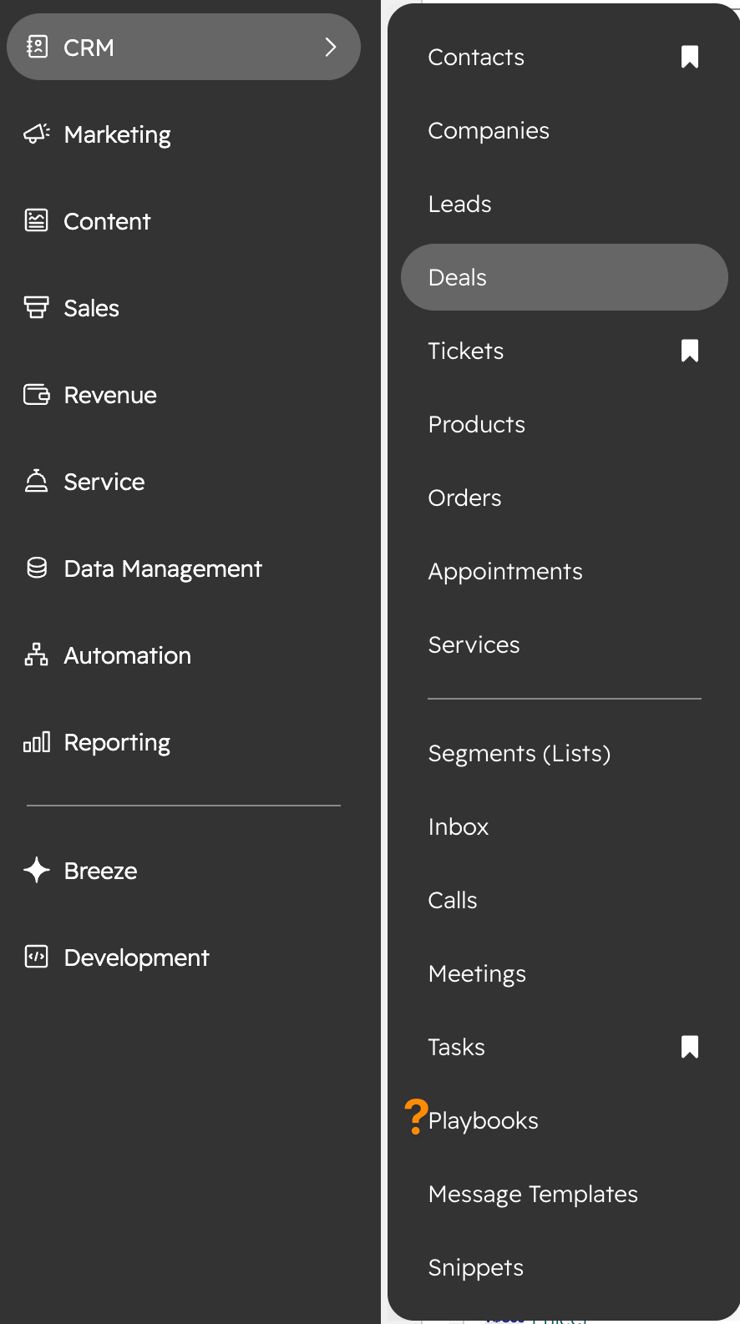Open the Tasks page
The image size is (740, 1324).
[457, 1047]
